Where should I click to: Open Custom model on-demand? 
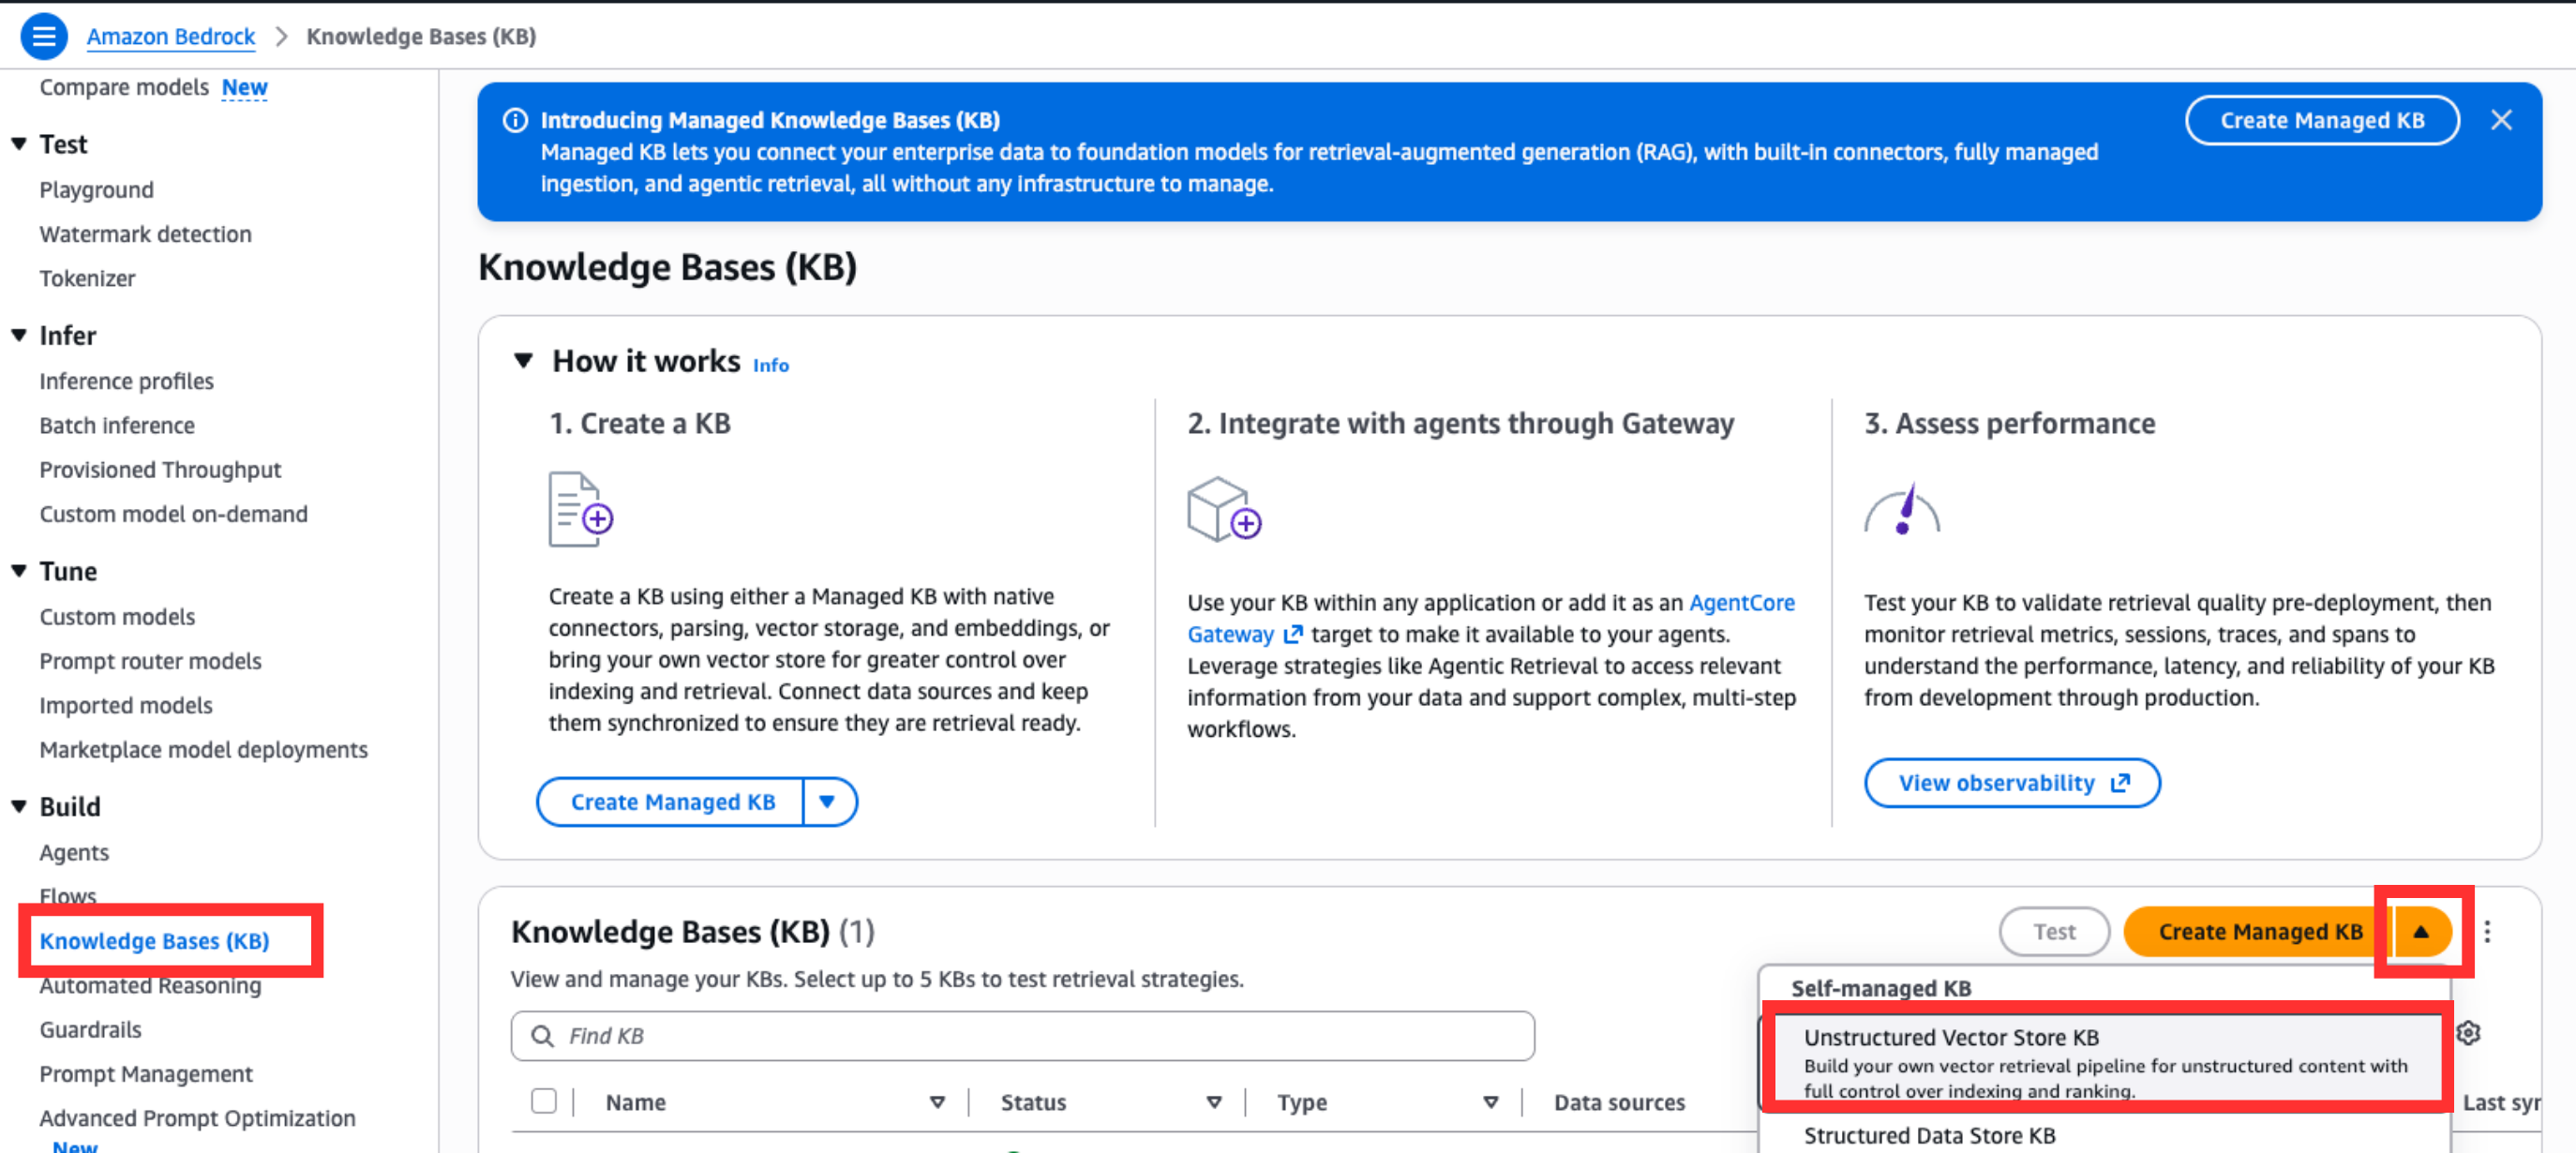coord(174,514)
